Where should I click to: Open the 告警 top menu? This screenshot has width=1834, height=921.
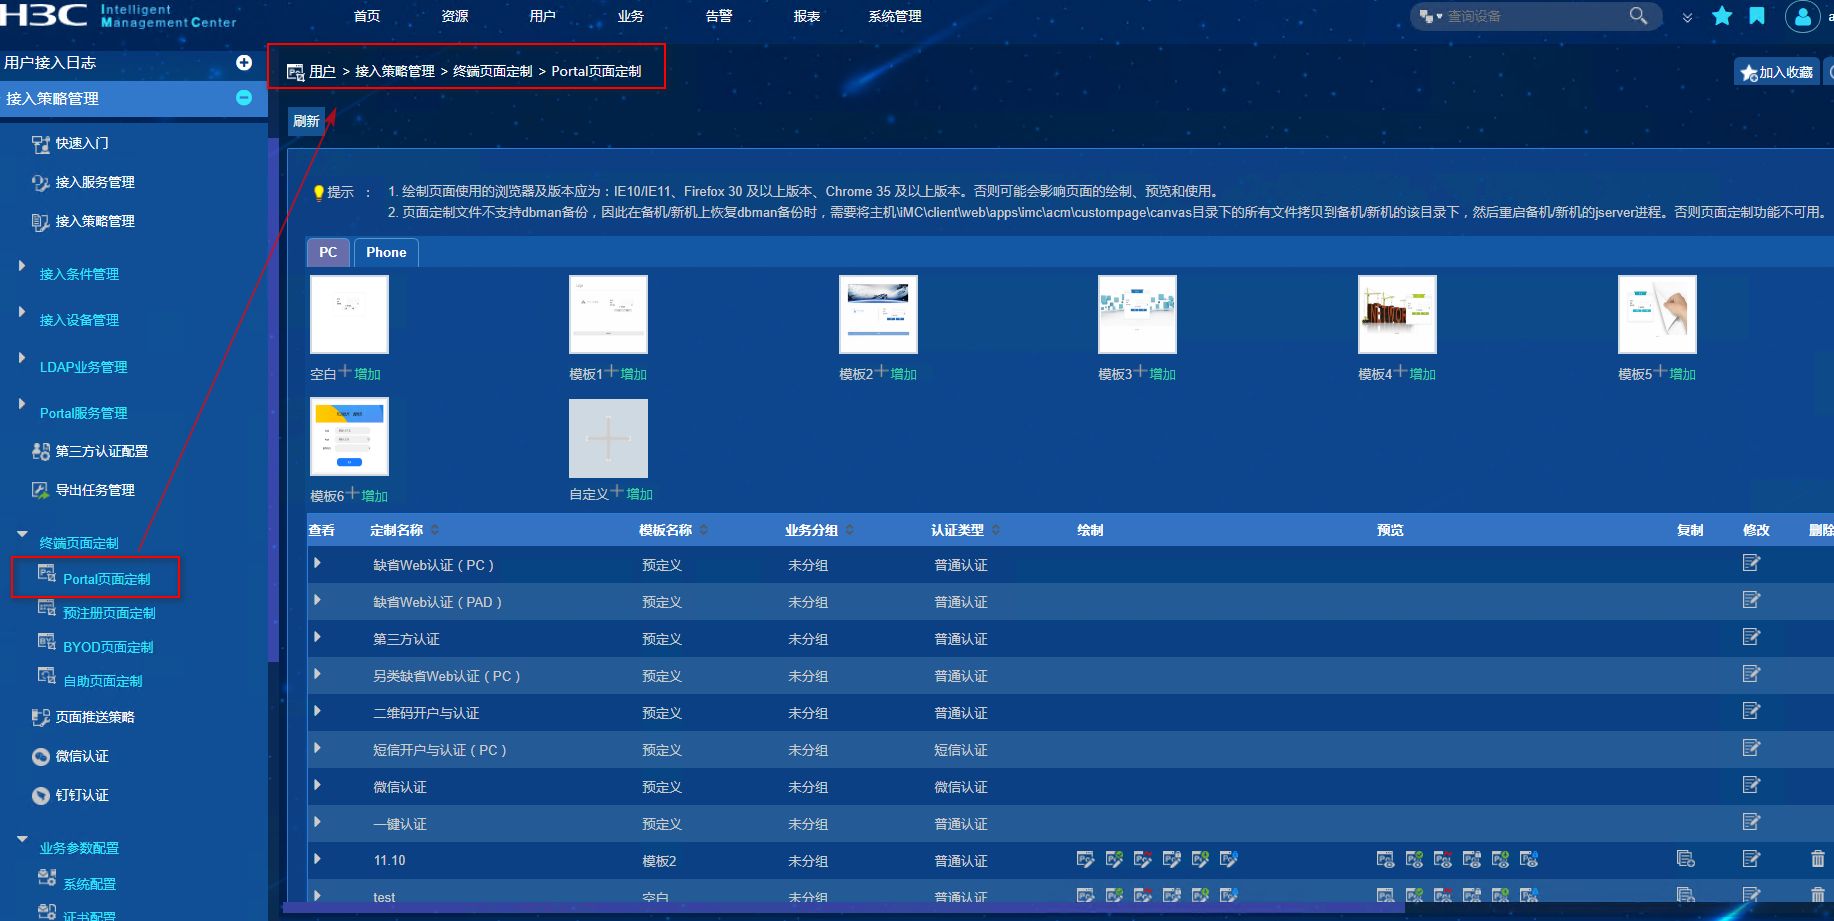tap(719, 16)
